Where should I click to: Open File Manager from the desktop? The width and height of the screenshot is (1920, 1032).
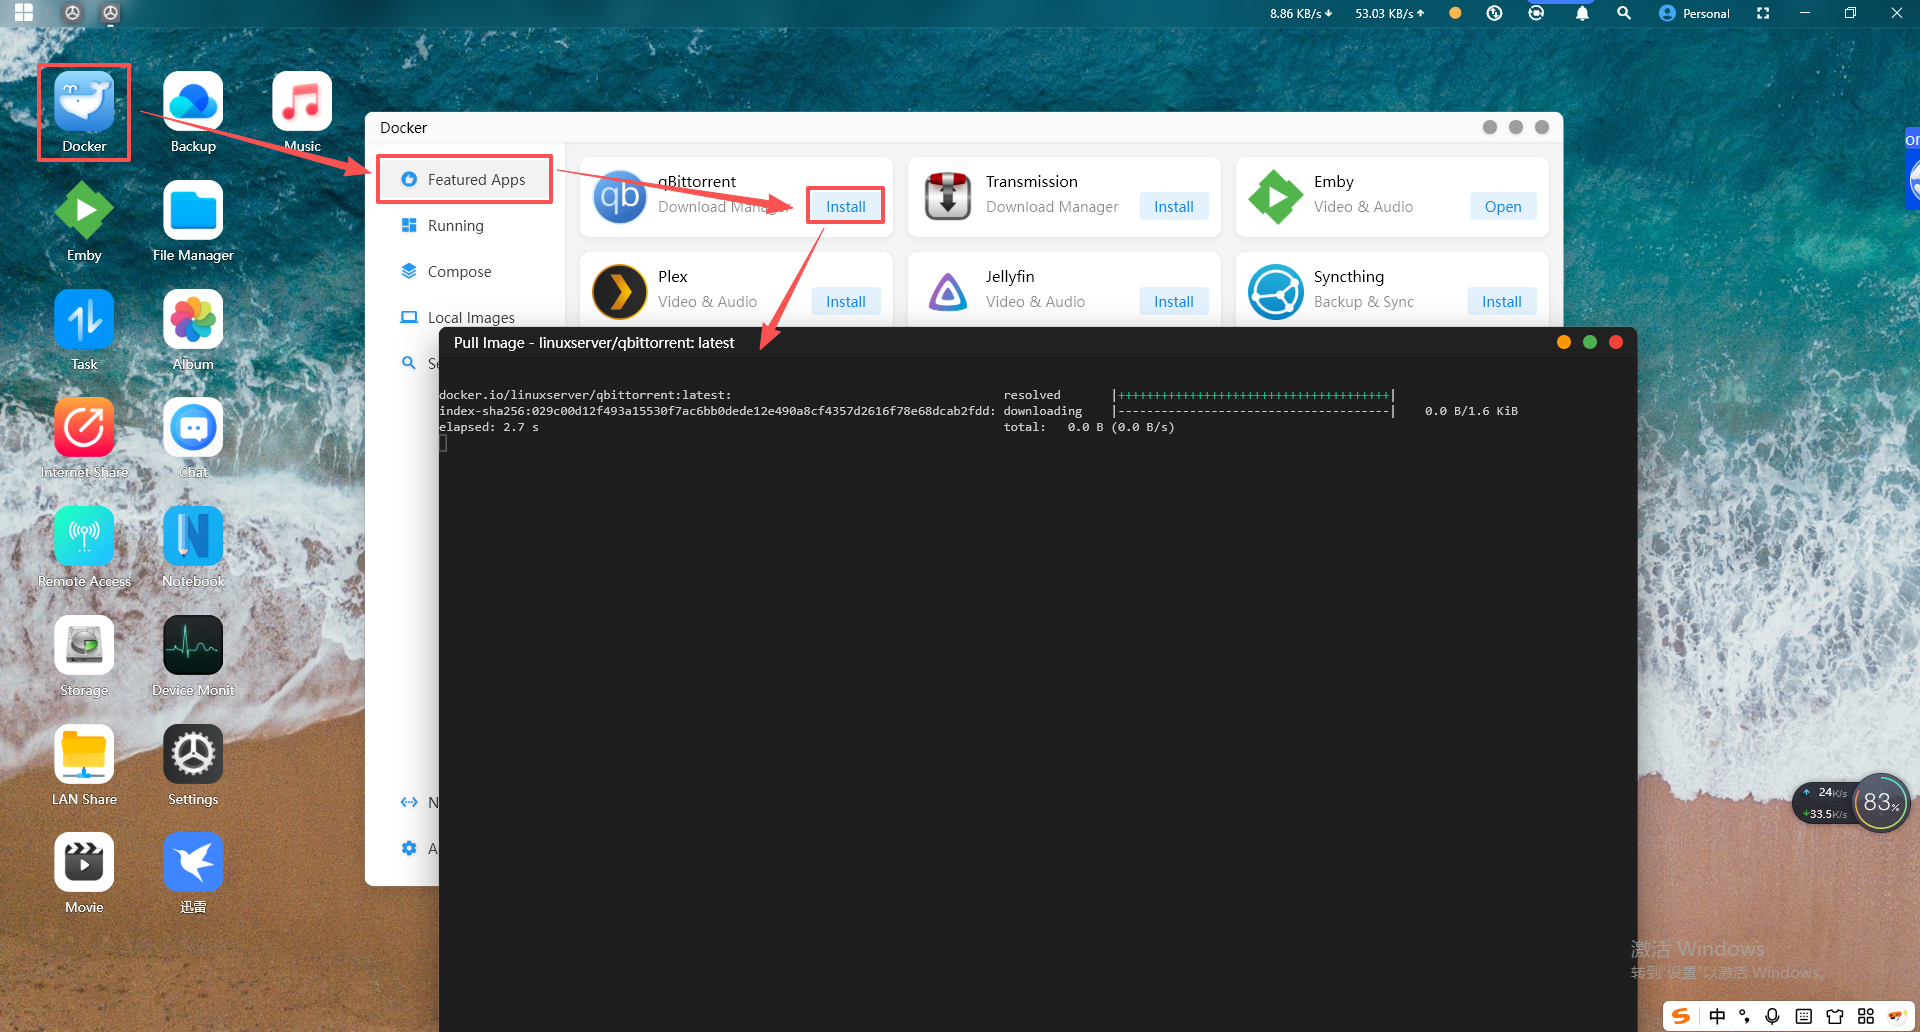click(193, 210)
